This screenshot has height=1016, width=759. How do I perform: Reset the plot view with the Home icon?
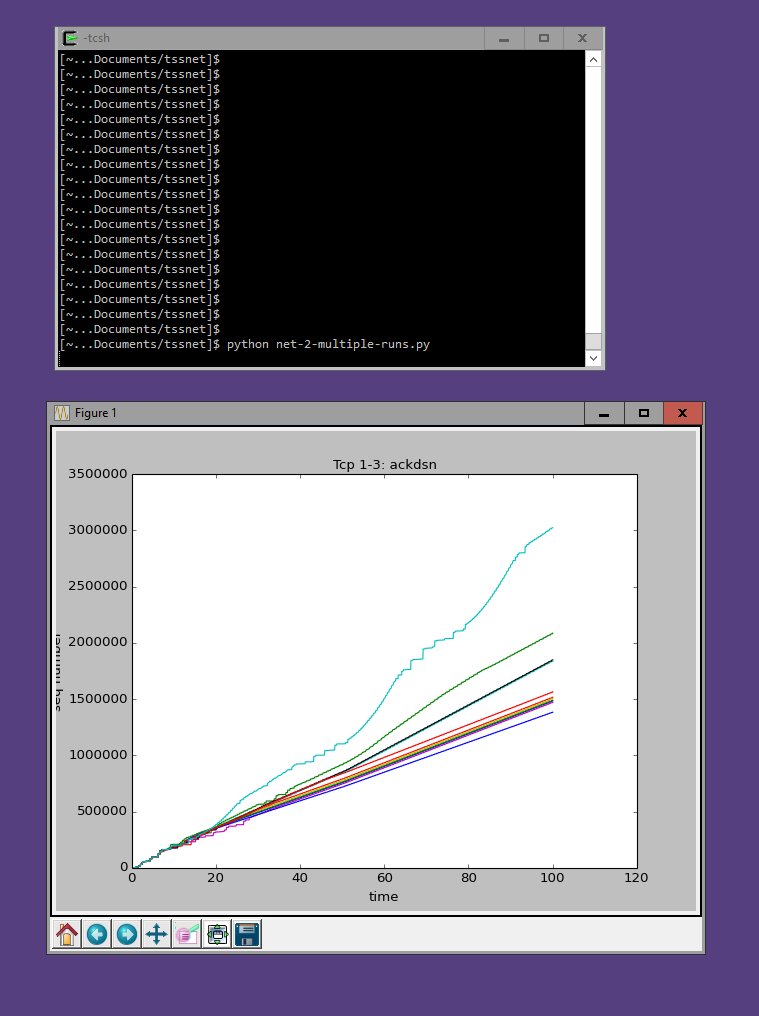coord(67,934)
